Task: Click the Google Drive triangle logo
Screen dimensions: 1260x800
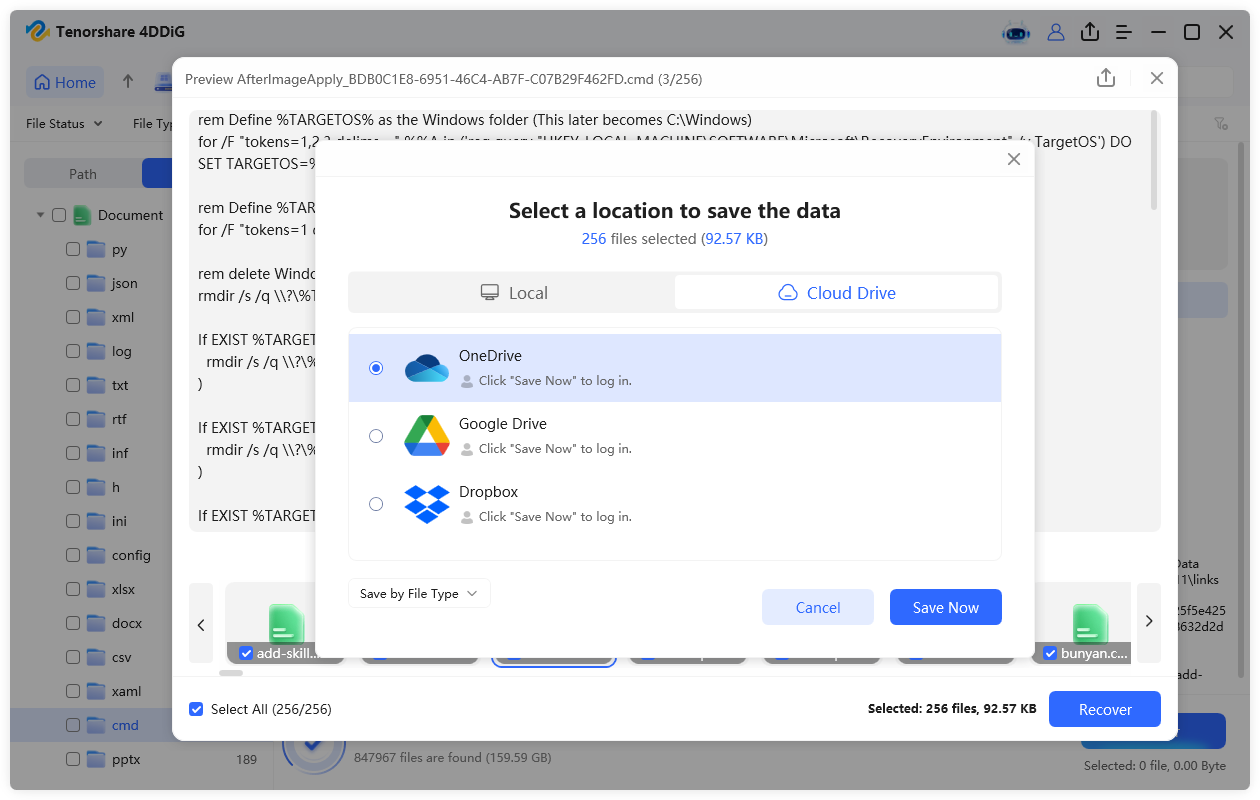Action: point(427,436)
